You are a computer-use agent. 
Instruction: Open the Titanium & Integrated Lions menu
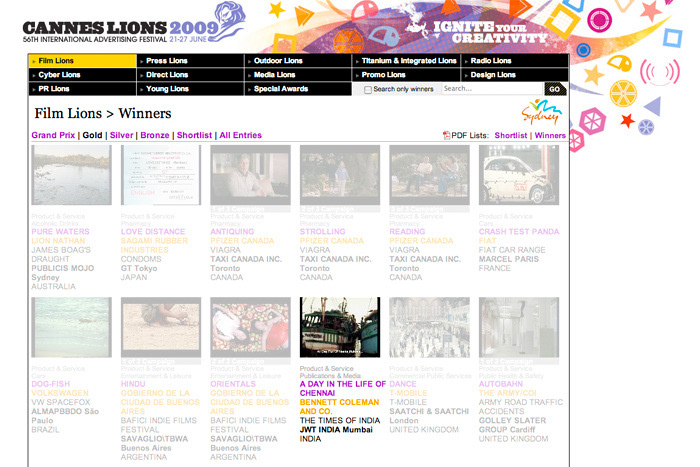(406, 61)
